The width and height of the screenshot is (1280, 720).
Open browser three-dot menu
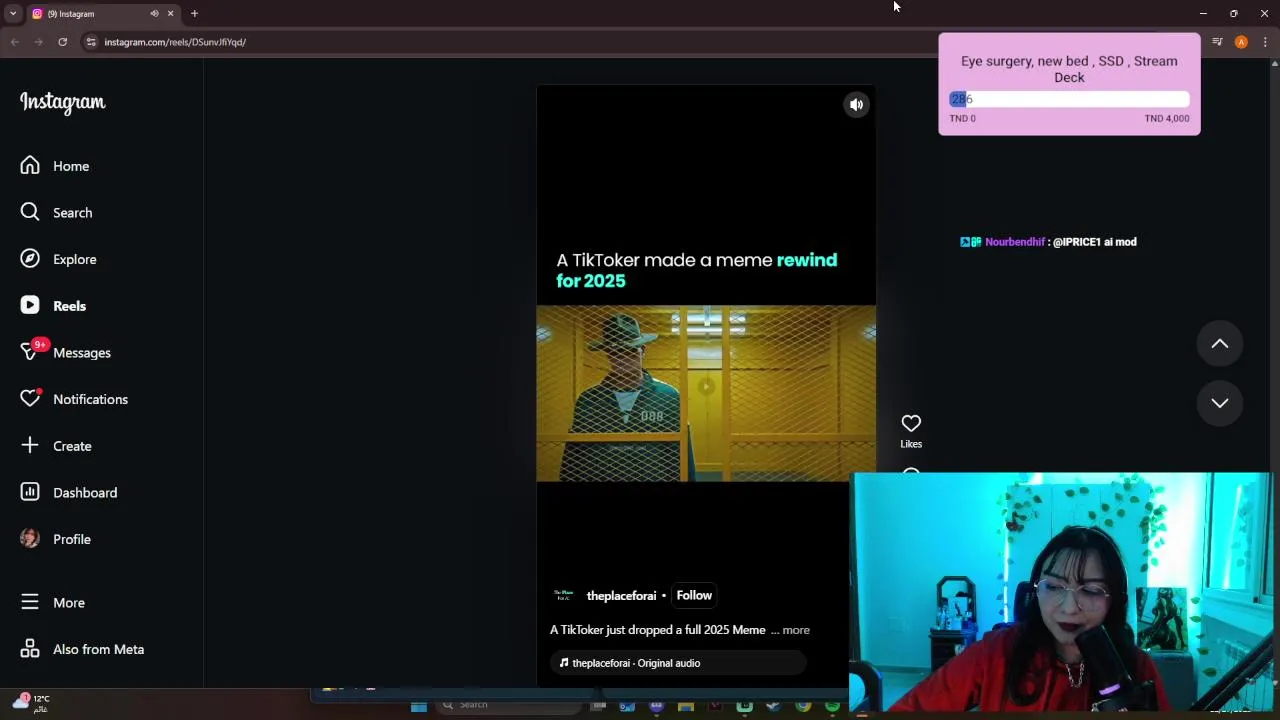pyautogui.click(x=1265, y=42)
